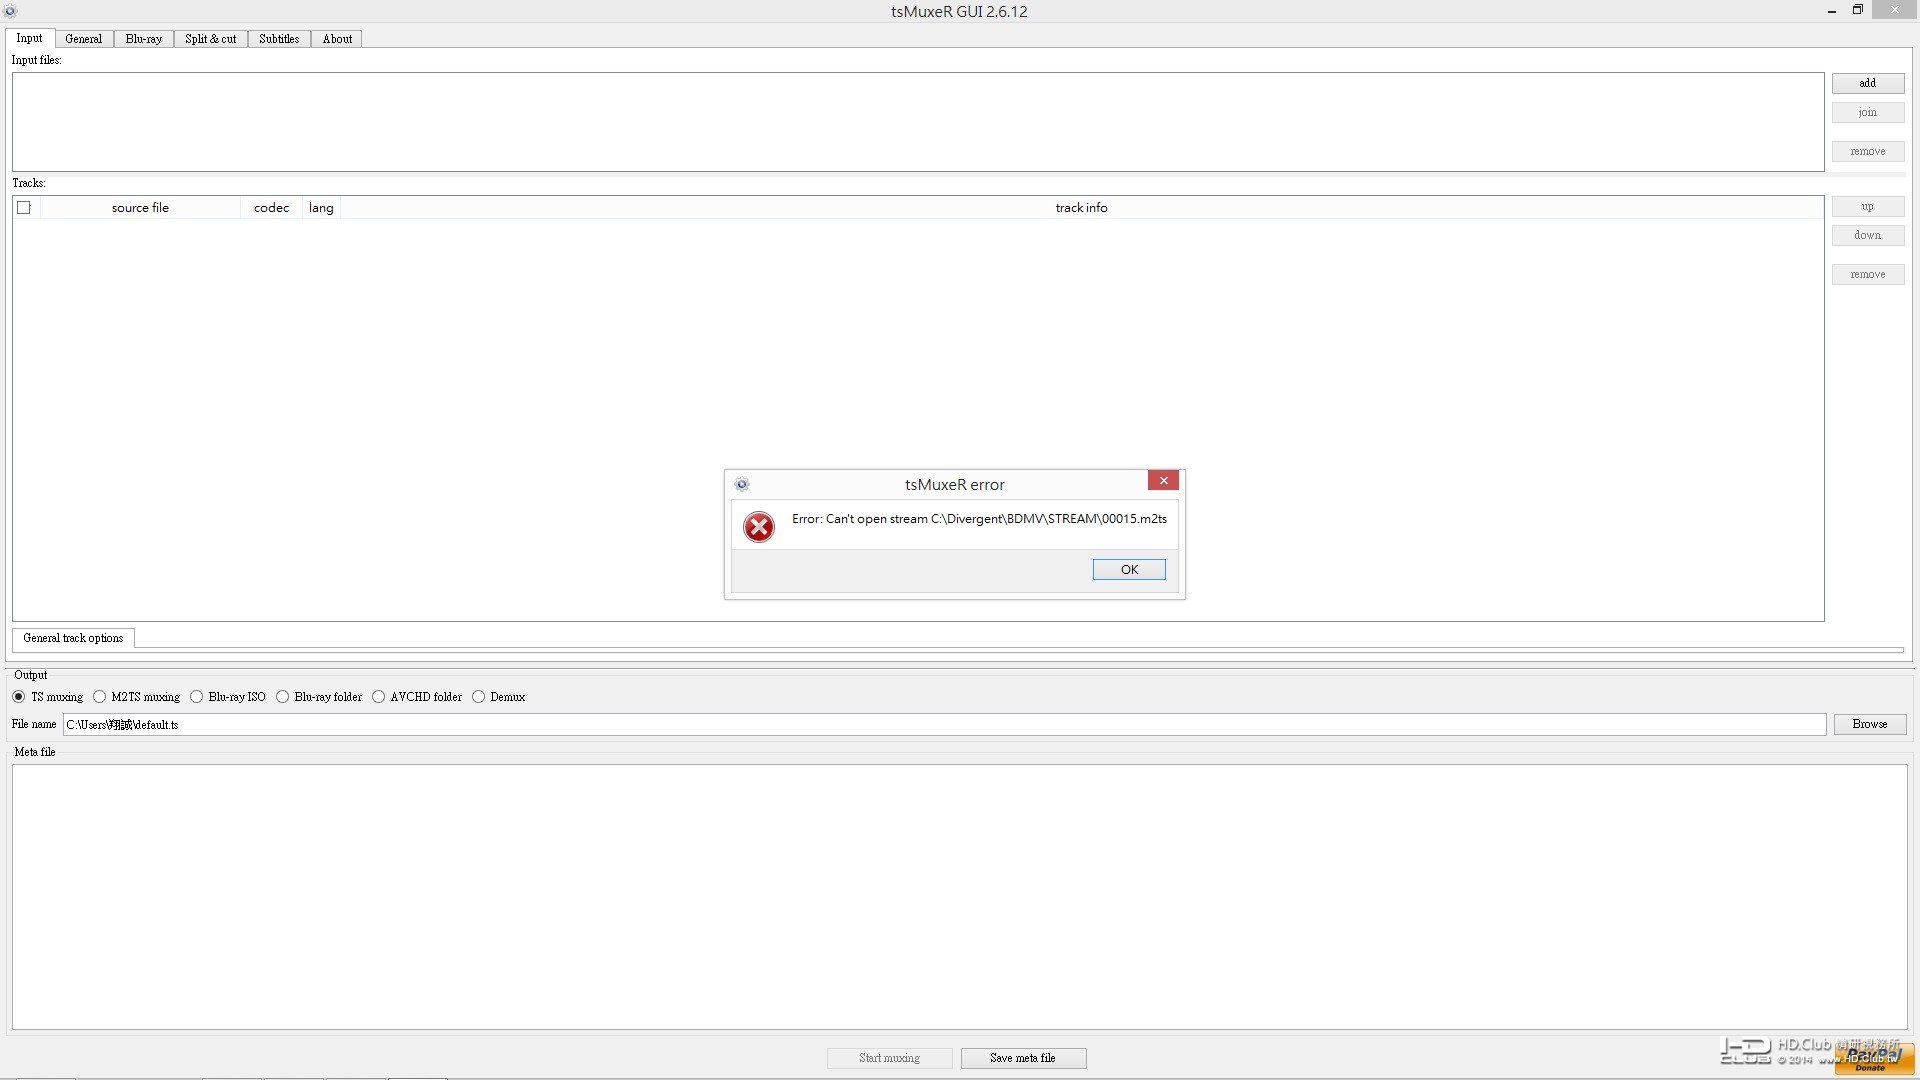Viewport: 1920px width, 1080px height.
Task: Select AVCHD folder output option
Action: click(417, 697)
